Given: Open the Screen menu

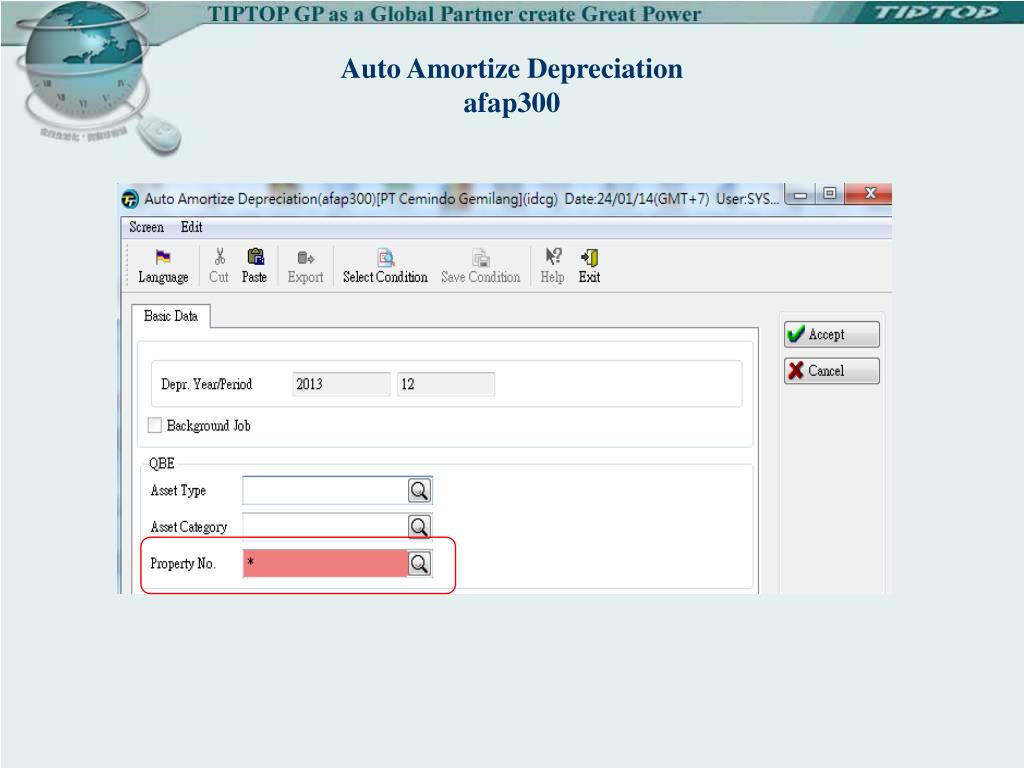Looking at the screenshot, I should coord(146,227).
